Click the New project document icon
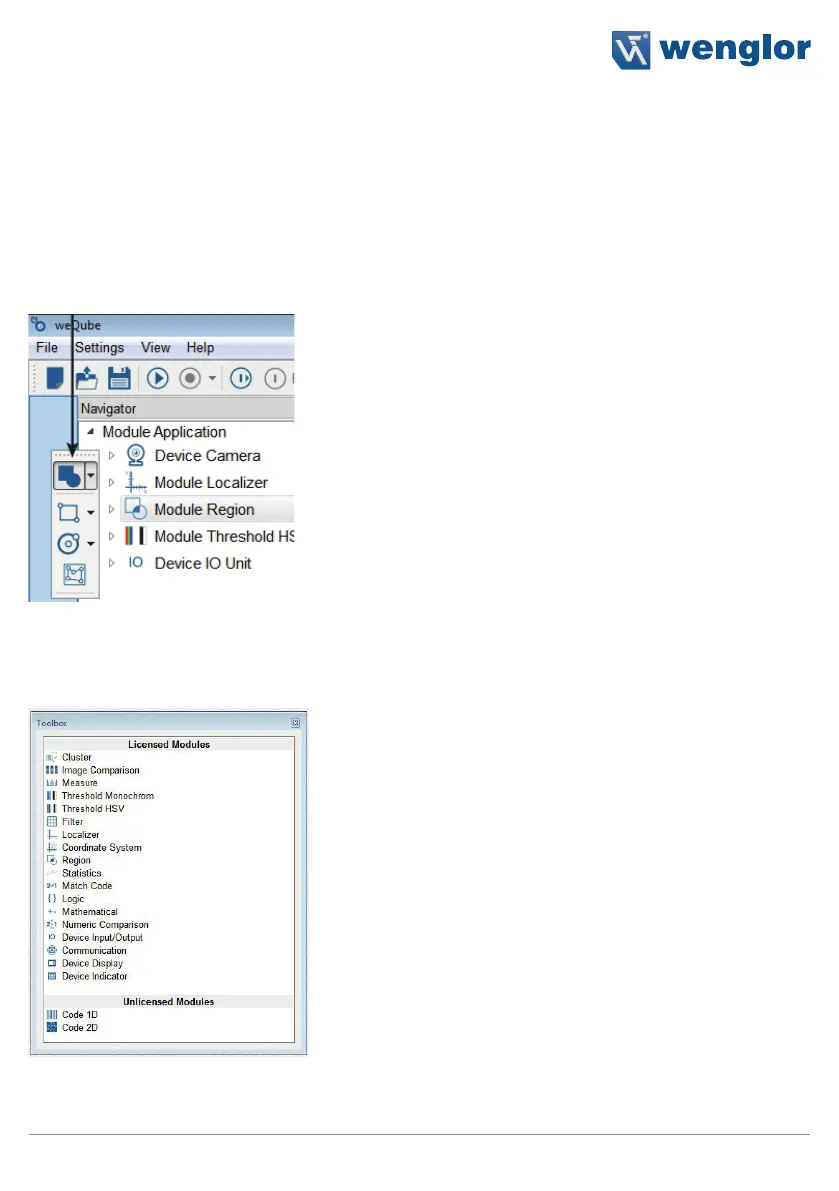 tap(55, 378)
